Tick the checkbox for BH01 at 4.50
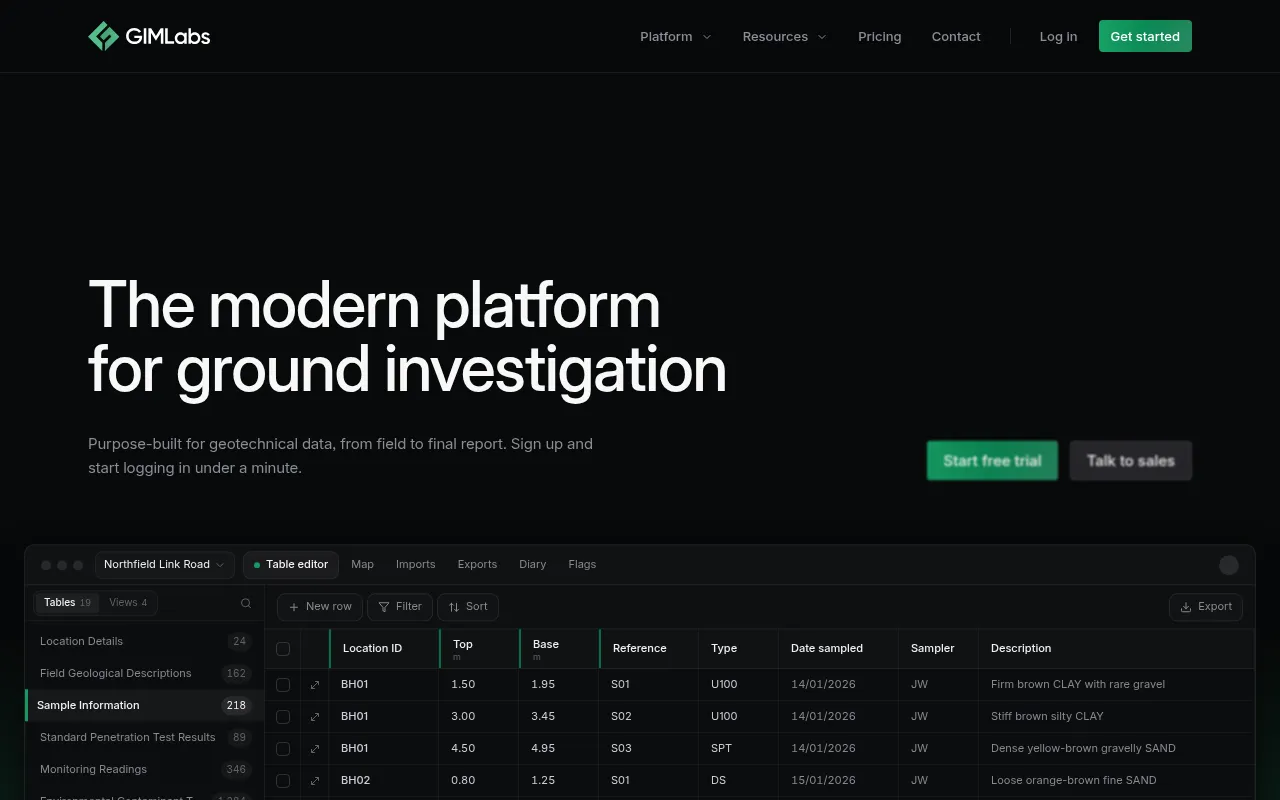 click(x=283, y=749)
